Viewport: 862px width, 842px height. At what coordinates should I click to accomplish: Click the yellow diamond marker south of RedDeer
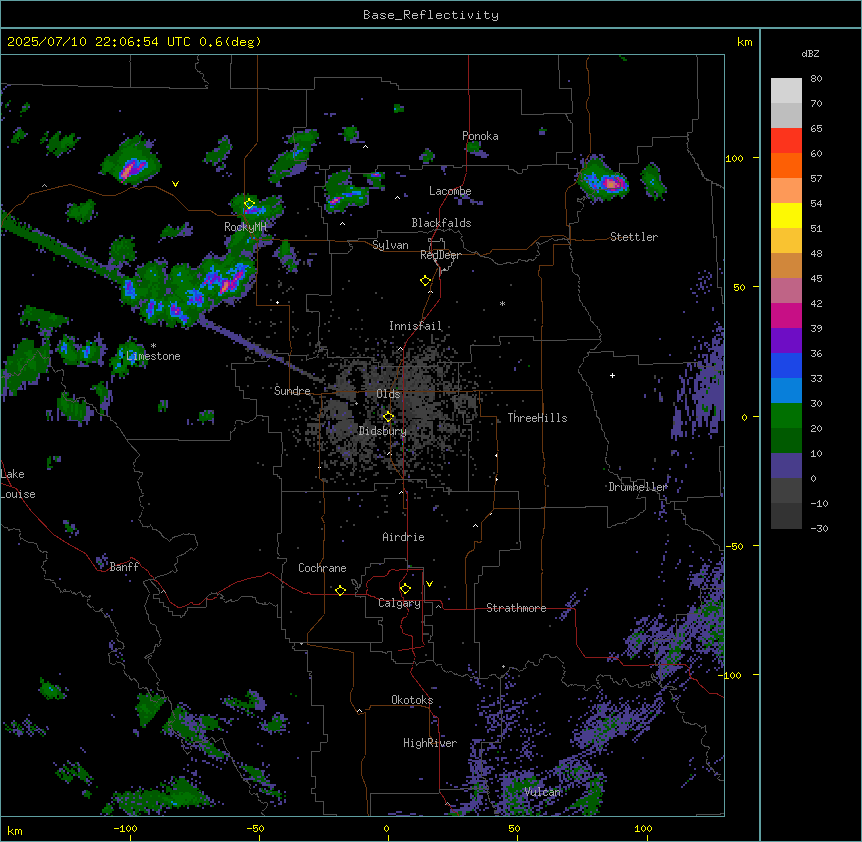point(425,281)
